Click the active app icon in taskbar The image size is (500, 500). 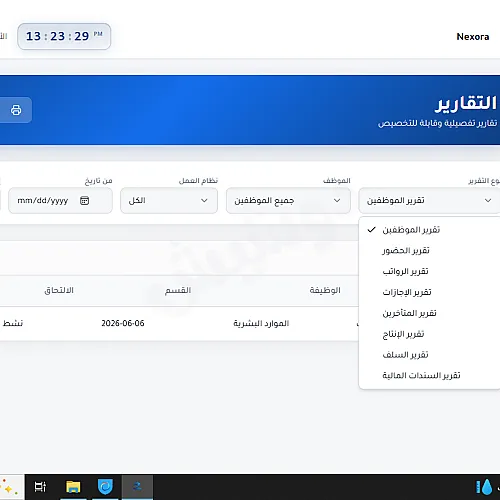pos(137,487)
